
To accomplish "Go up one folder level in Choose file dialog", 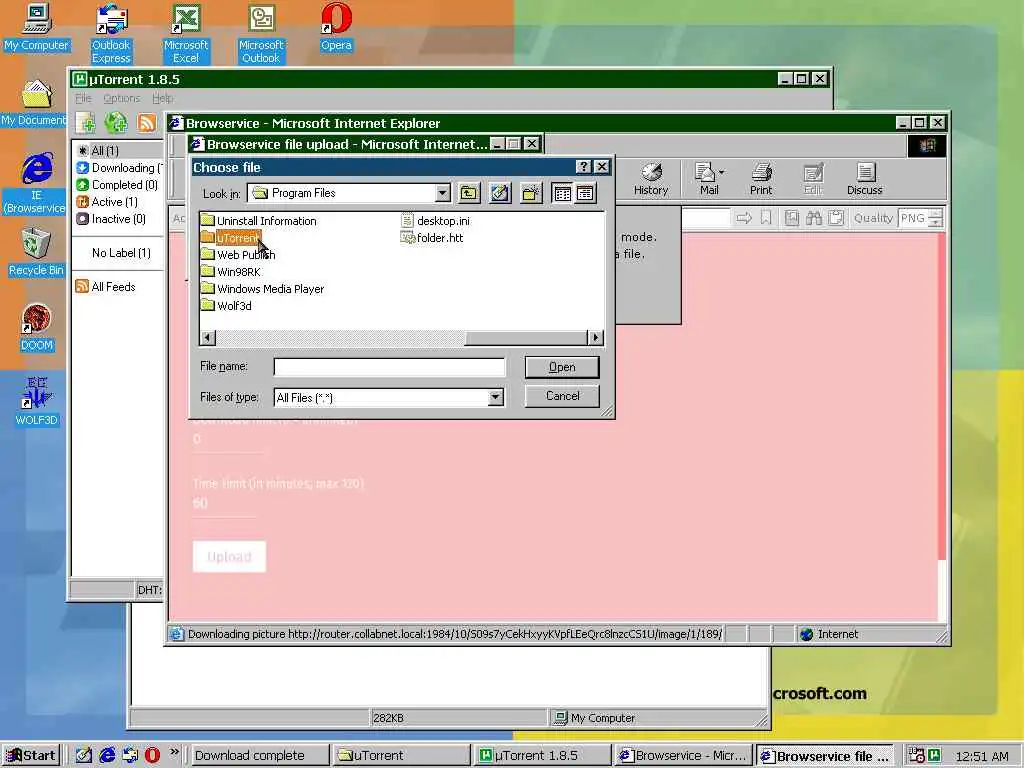I will point(468,193).
